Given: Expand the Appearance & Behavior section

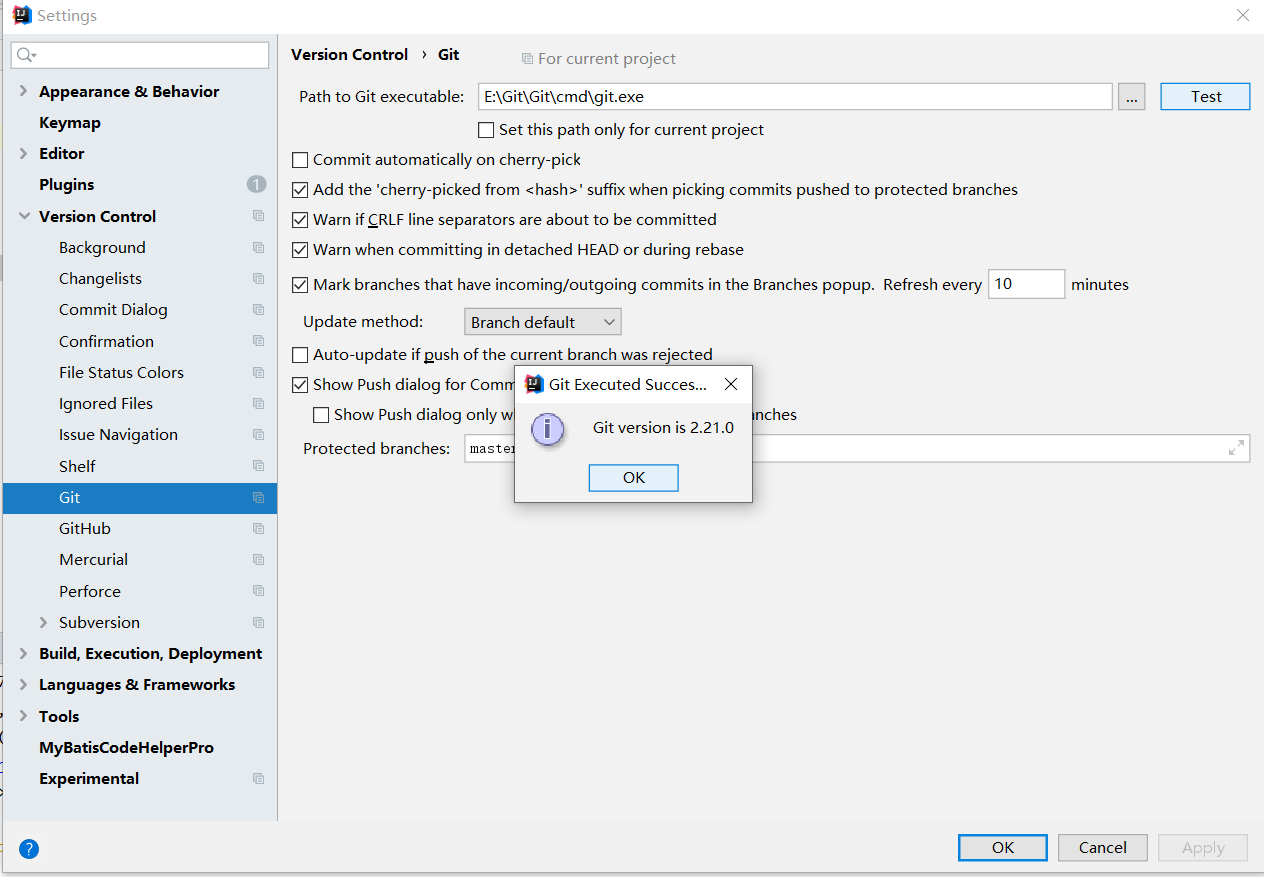Looking at the screenshot, I should [x=23, y=91].
